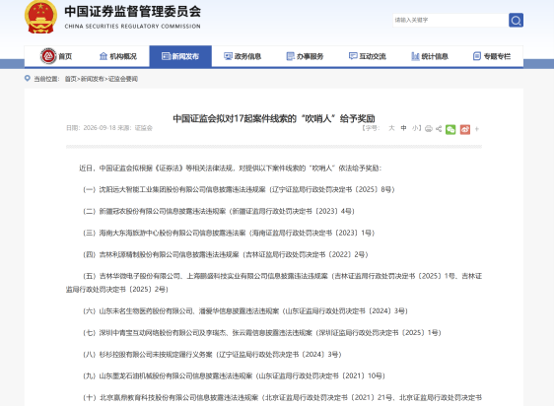Open the 政务信息 navigation tab
554x406 pixels.
(x=242, y=56)
